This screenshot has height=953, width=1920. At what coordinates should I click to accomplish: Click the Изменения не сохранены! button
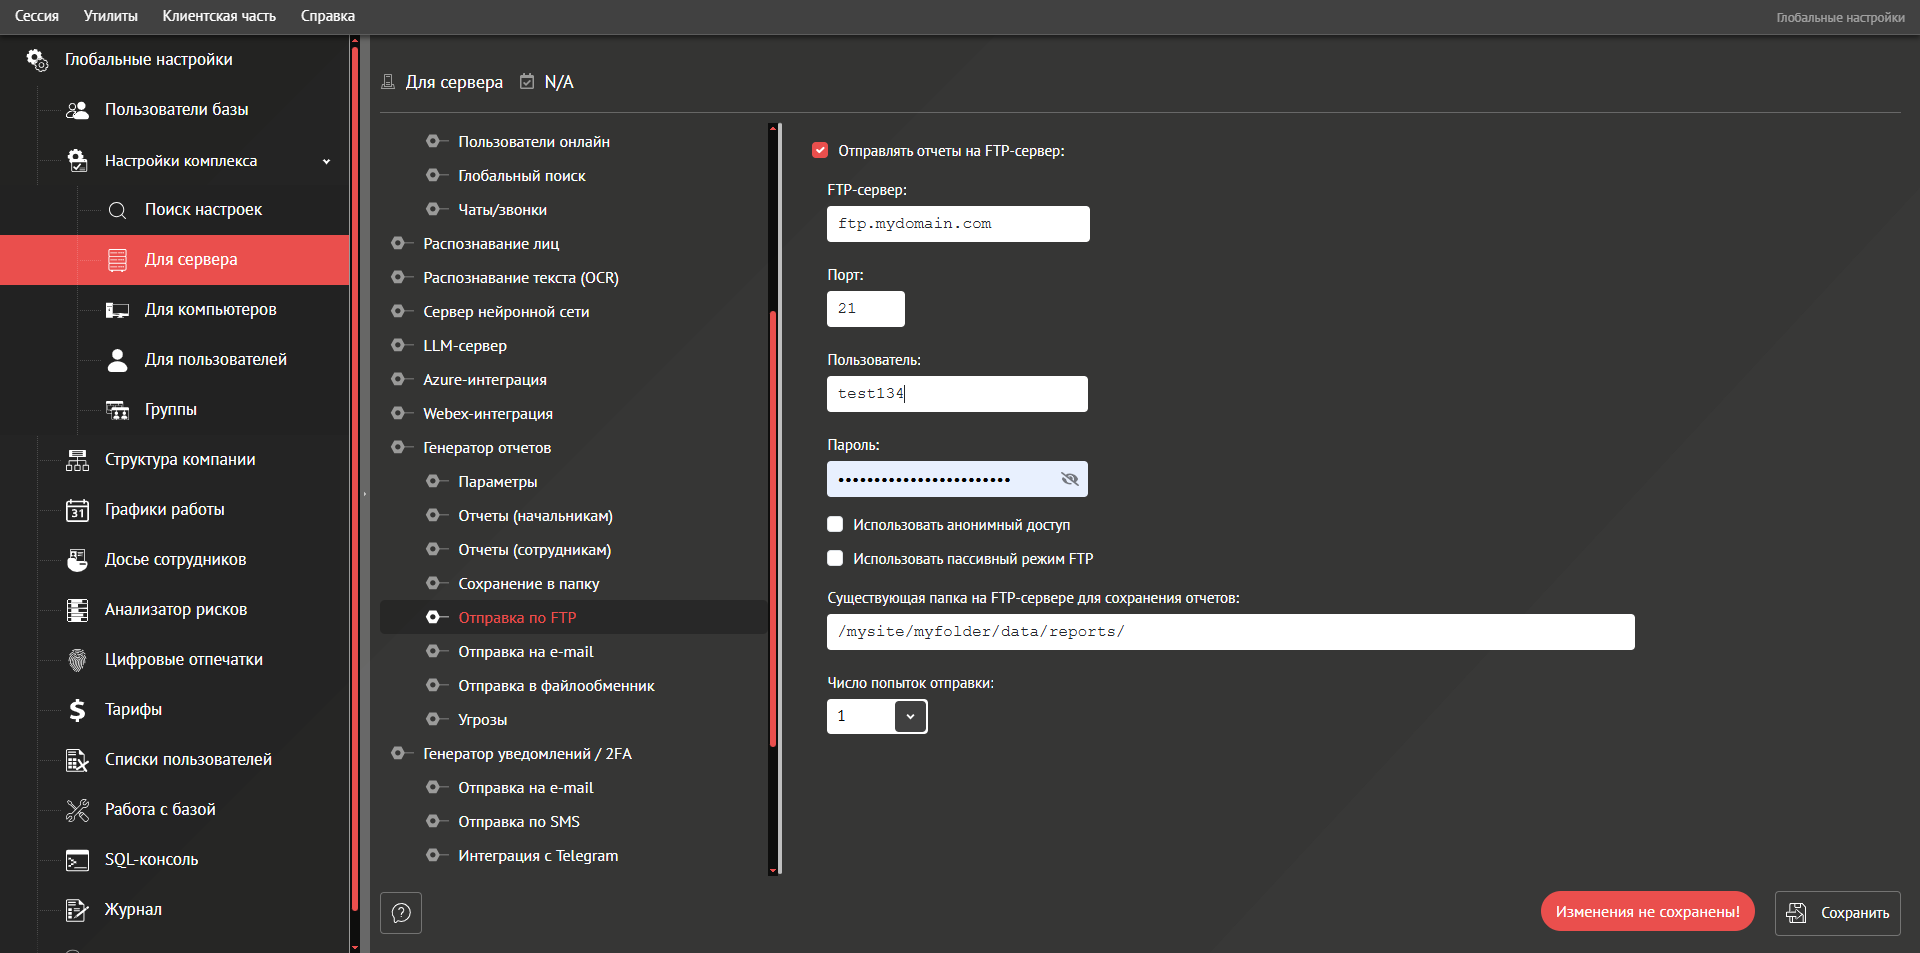click(1647, 912)
